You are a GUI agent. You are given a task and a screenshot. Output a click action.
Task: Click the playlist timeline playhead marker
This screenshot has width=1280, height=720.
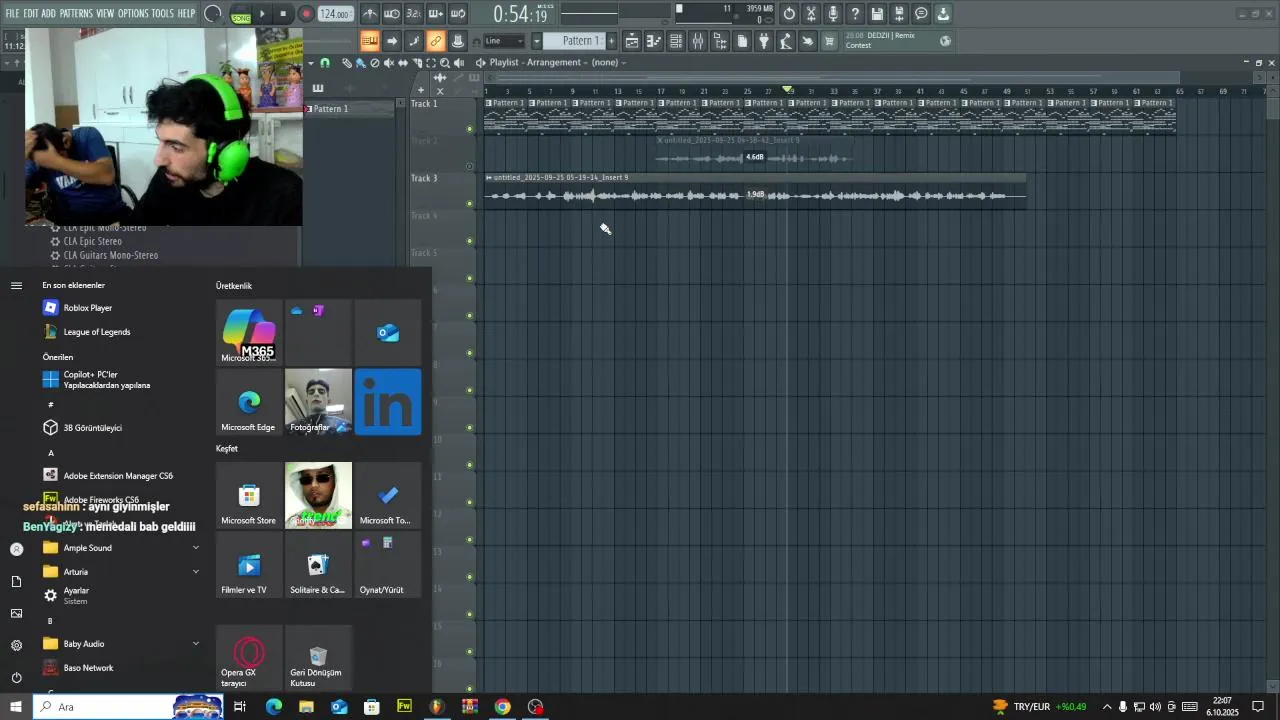pos(788,90)
